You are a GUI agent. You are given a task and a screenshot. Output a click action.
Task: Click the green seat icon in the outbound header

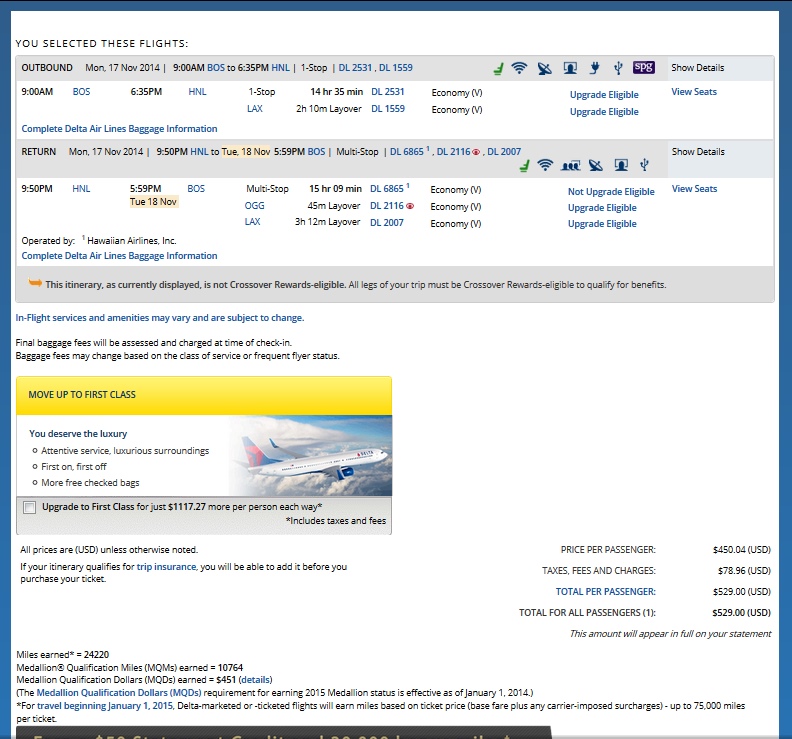click(497, 69)
